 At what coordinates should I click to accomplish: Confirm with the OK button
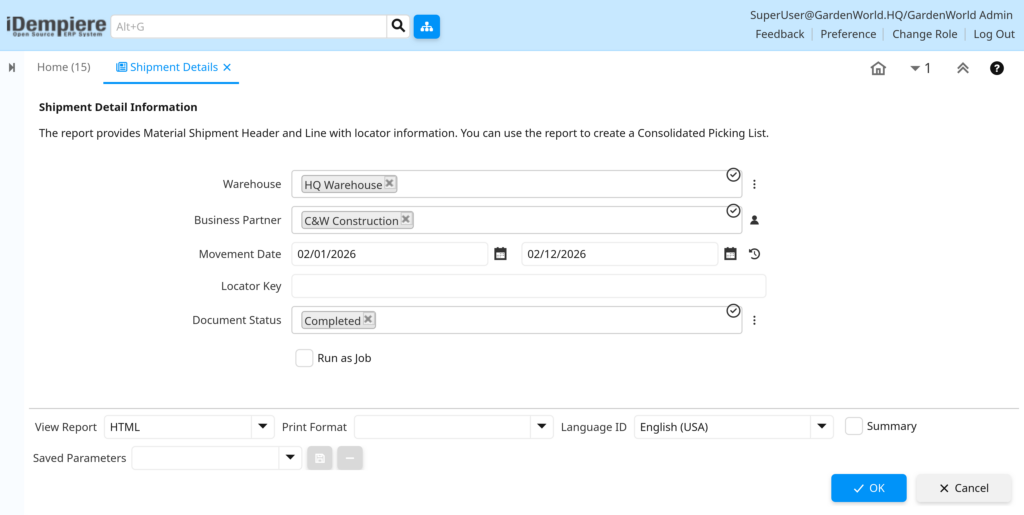(869, 488)
